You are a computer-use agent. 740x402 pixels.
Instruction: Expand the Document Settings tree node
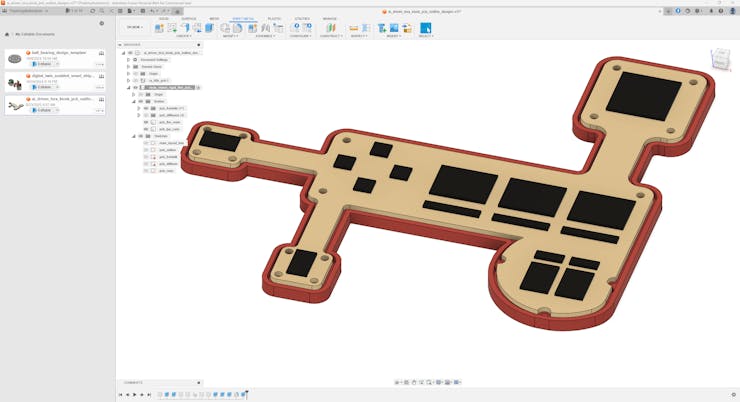(128, 59)
